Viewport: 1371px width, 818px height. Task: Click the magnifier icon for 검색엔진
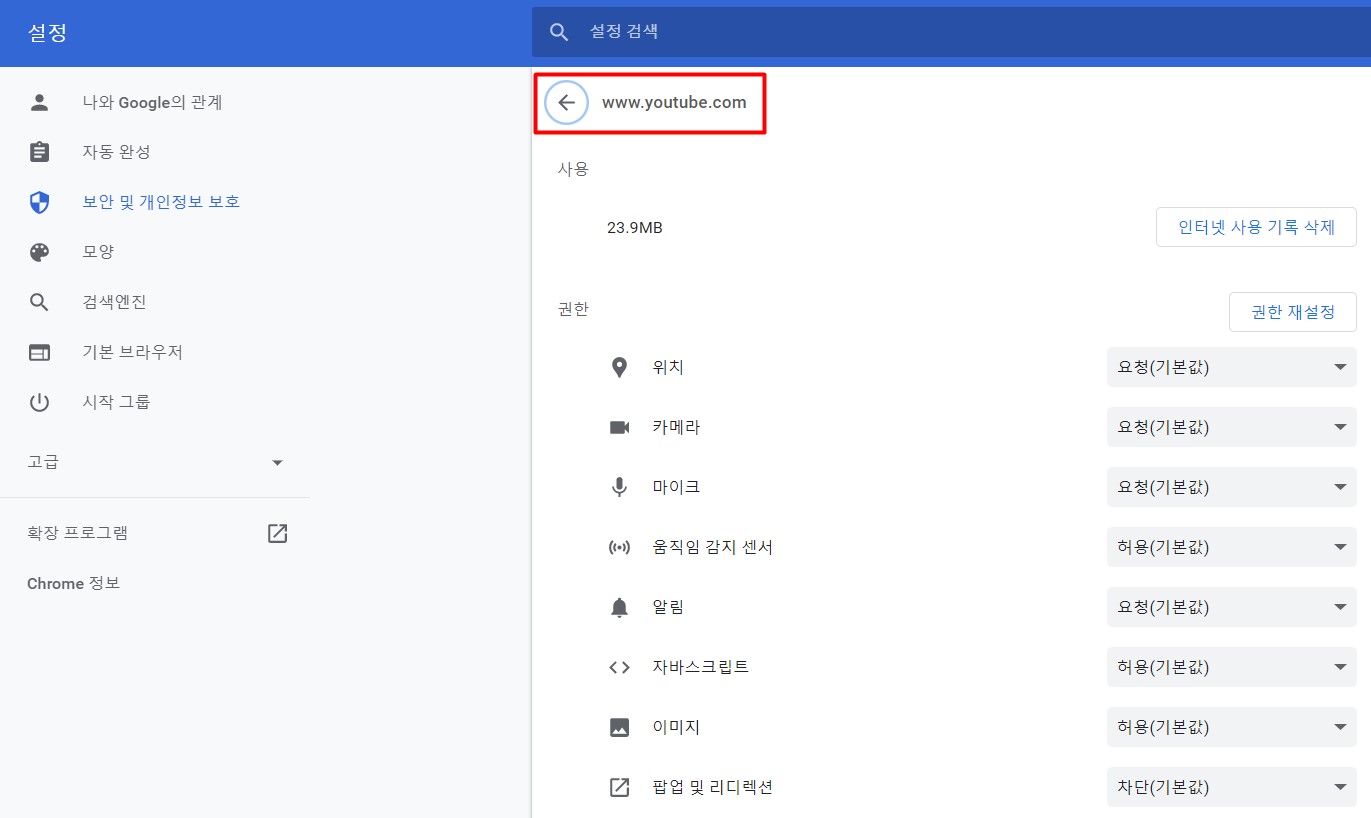(39, 302)
